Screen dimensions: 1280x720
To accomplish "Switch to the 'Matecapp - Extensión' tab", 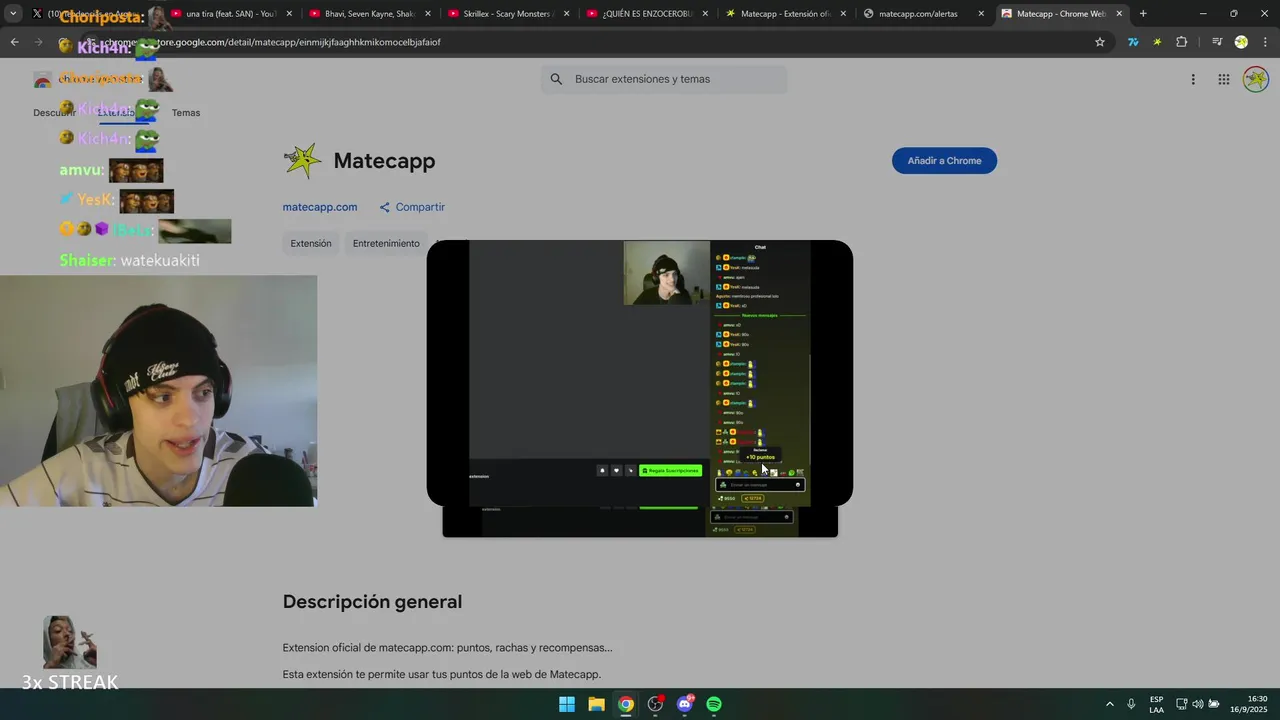I will (x=785, y=14).
